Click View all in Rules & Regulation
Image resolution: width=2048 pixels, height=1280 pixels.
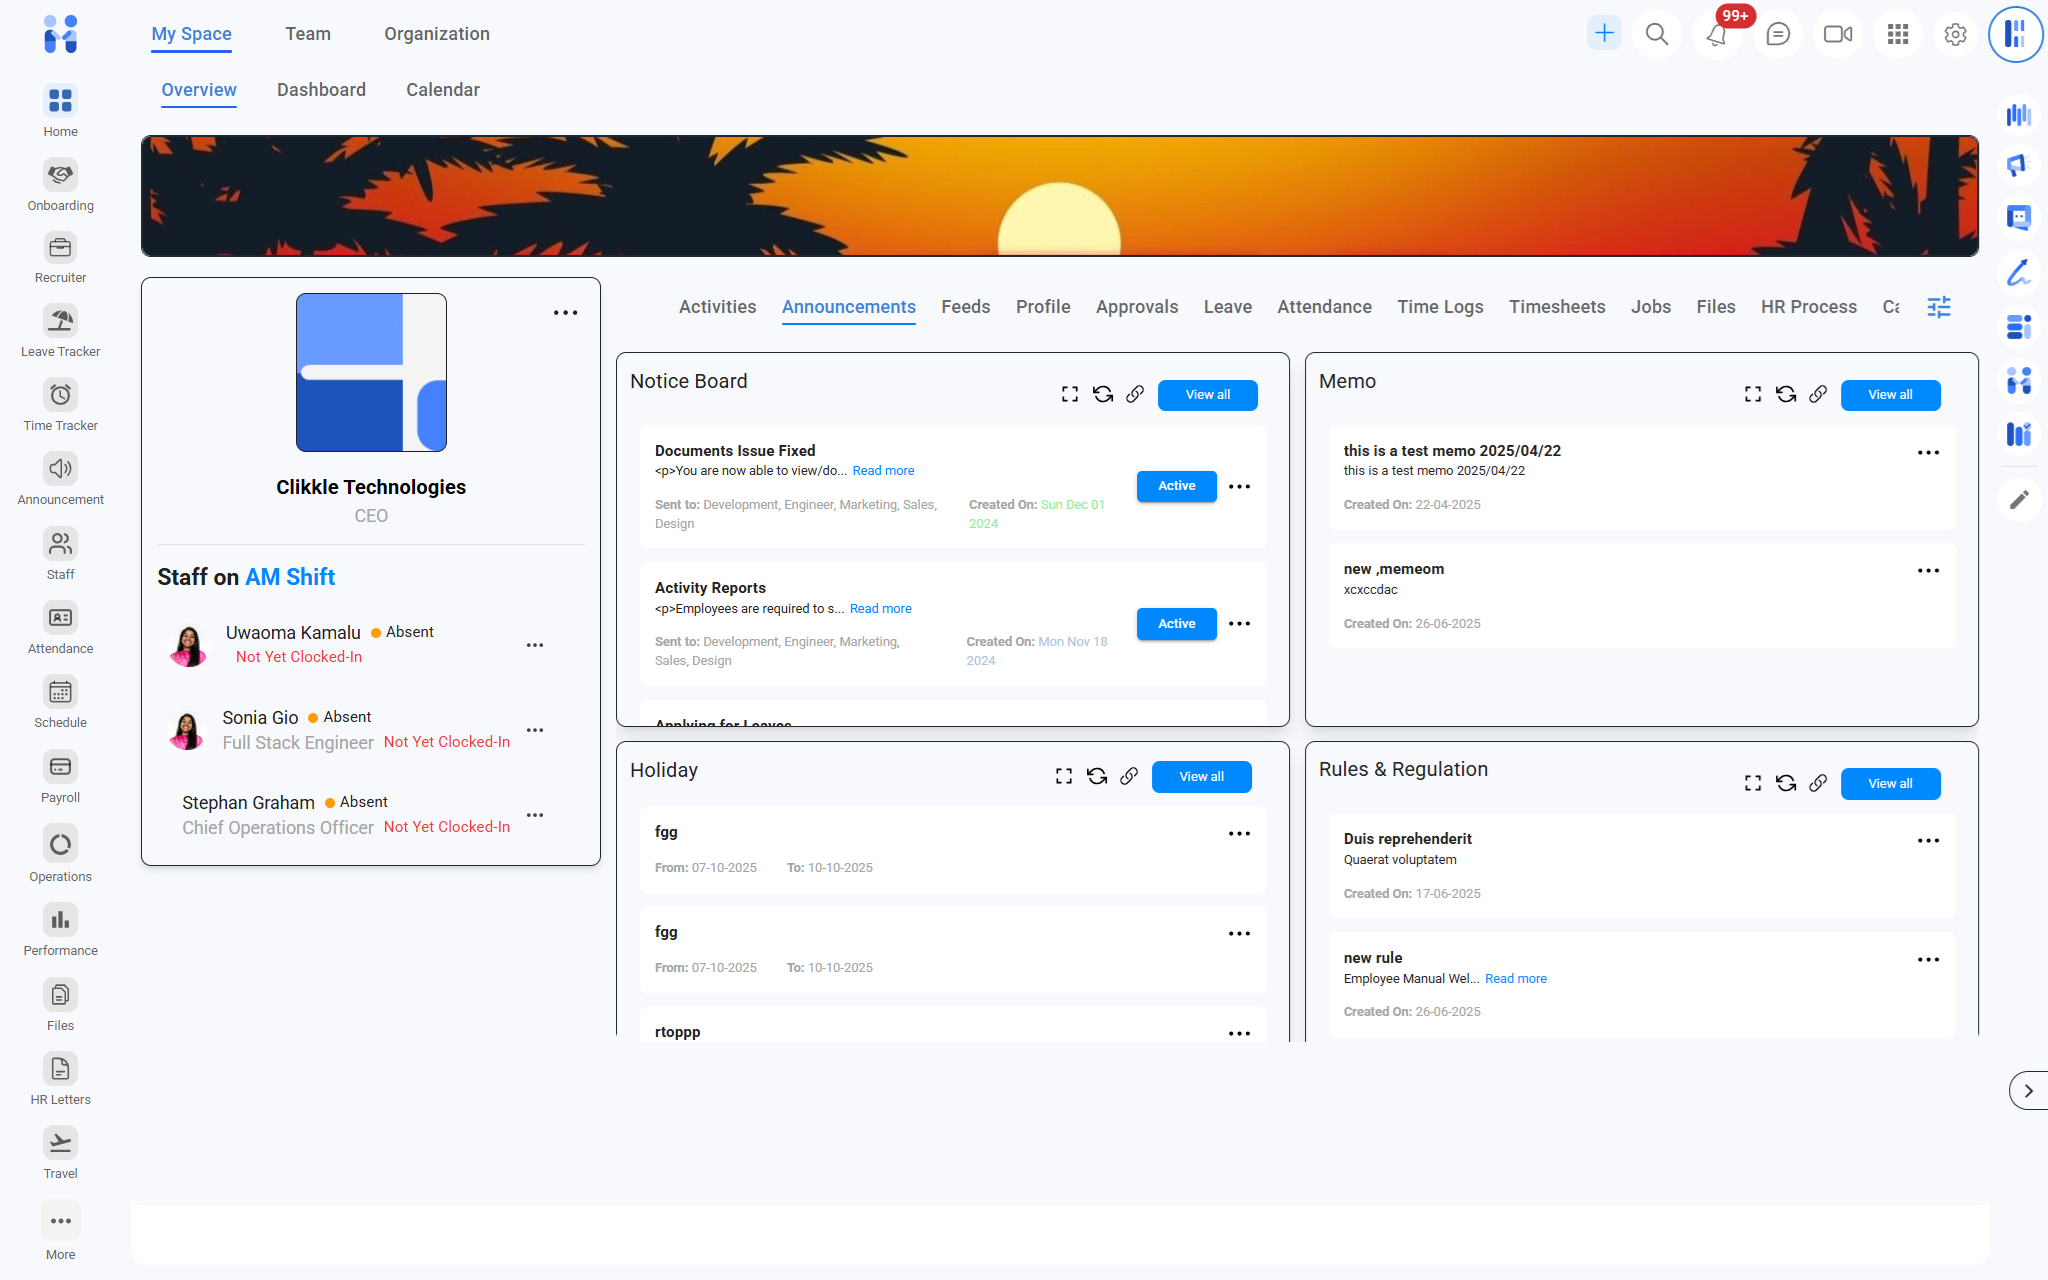(1889, 784)
